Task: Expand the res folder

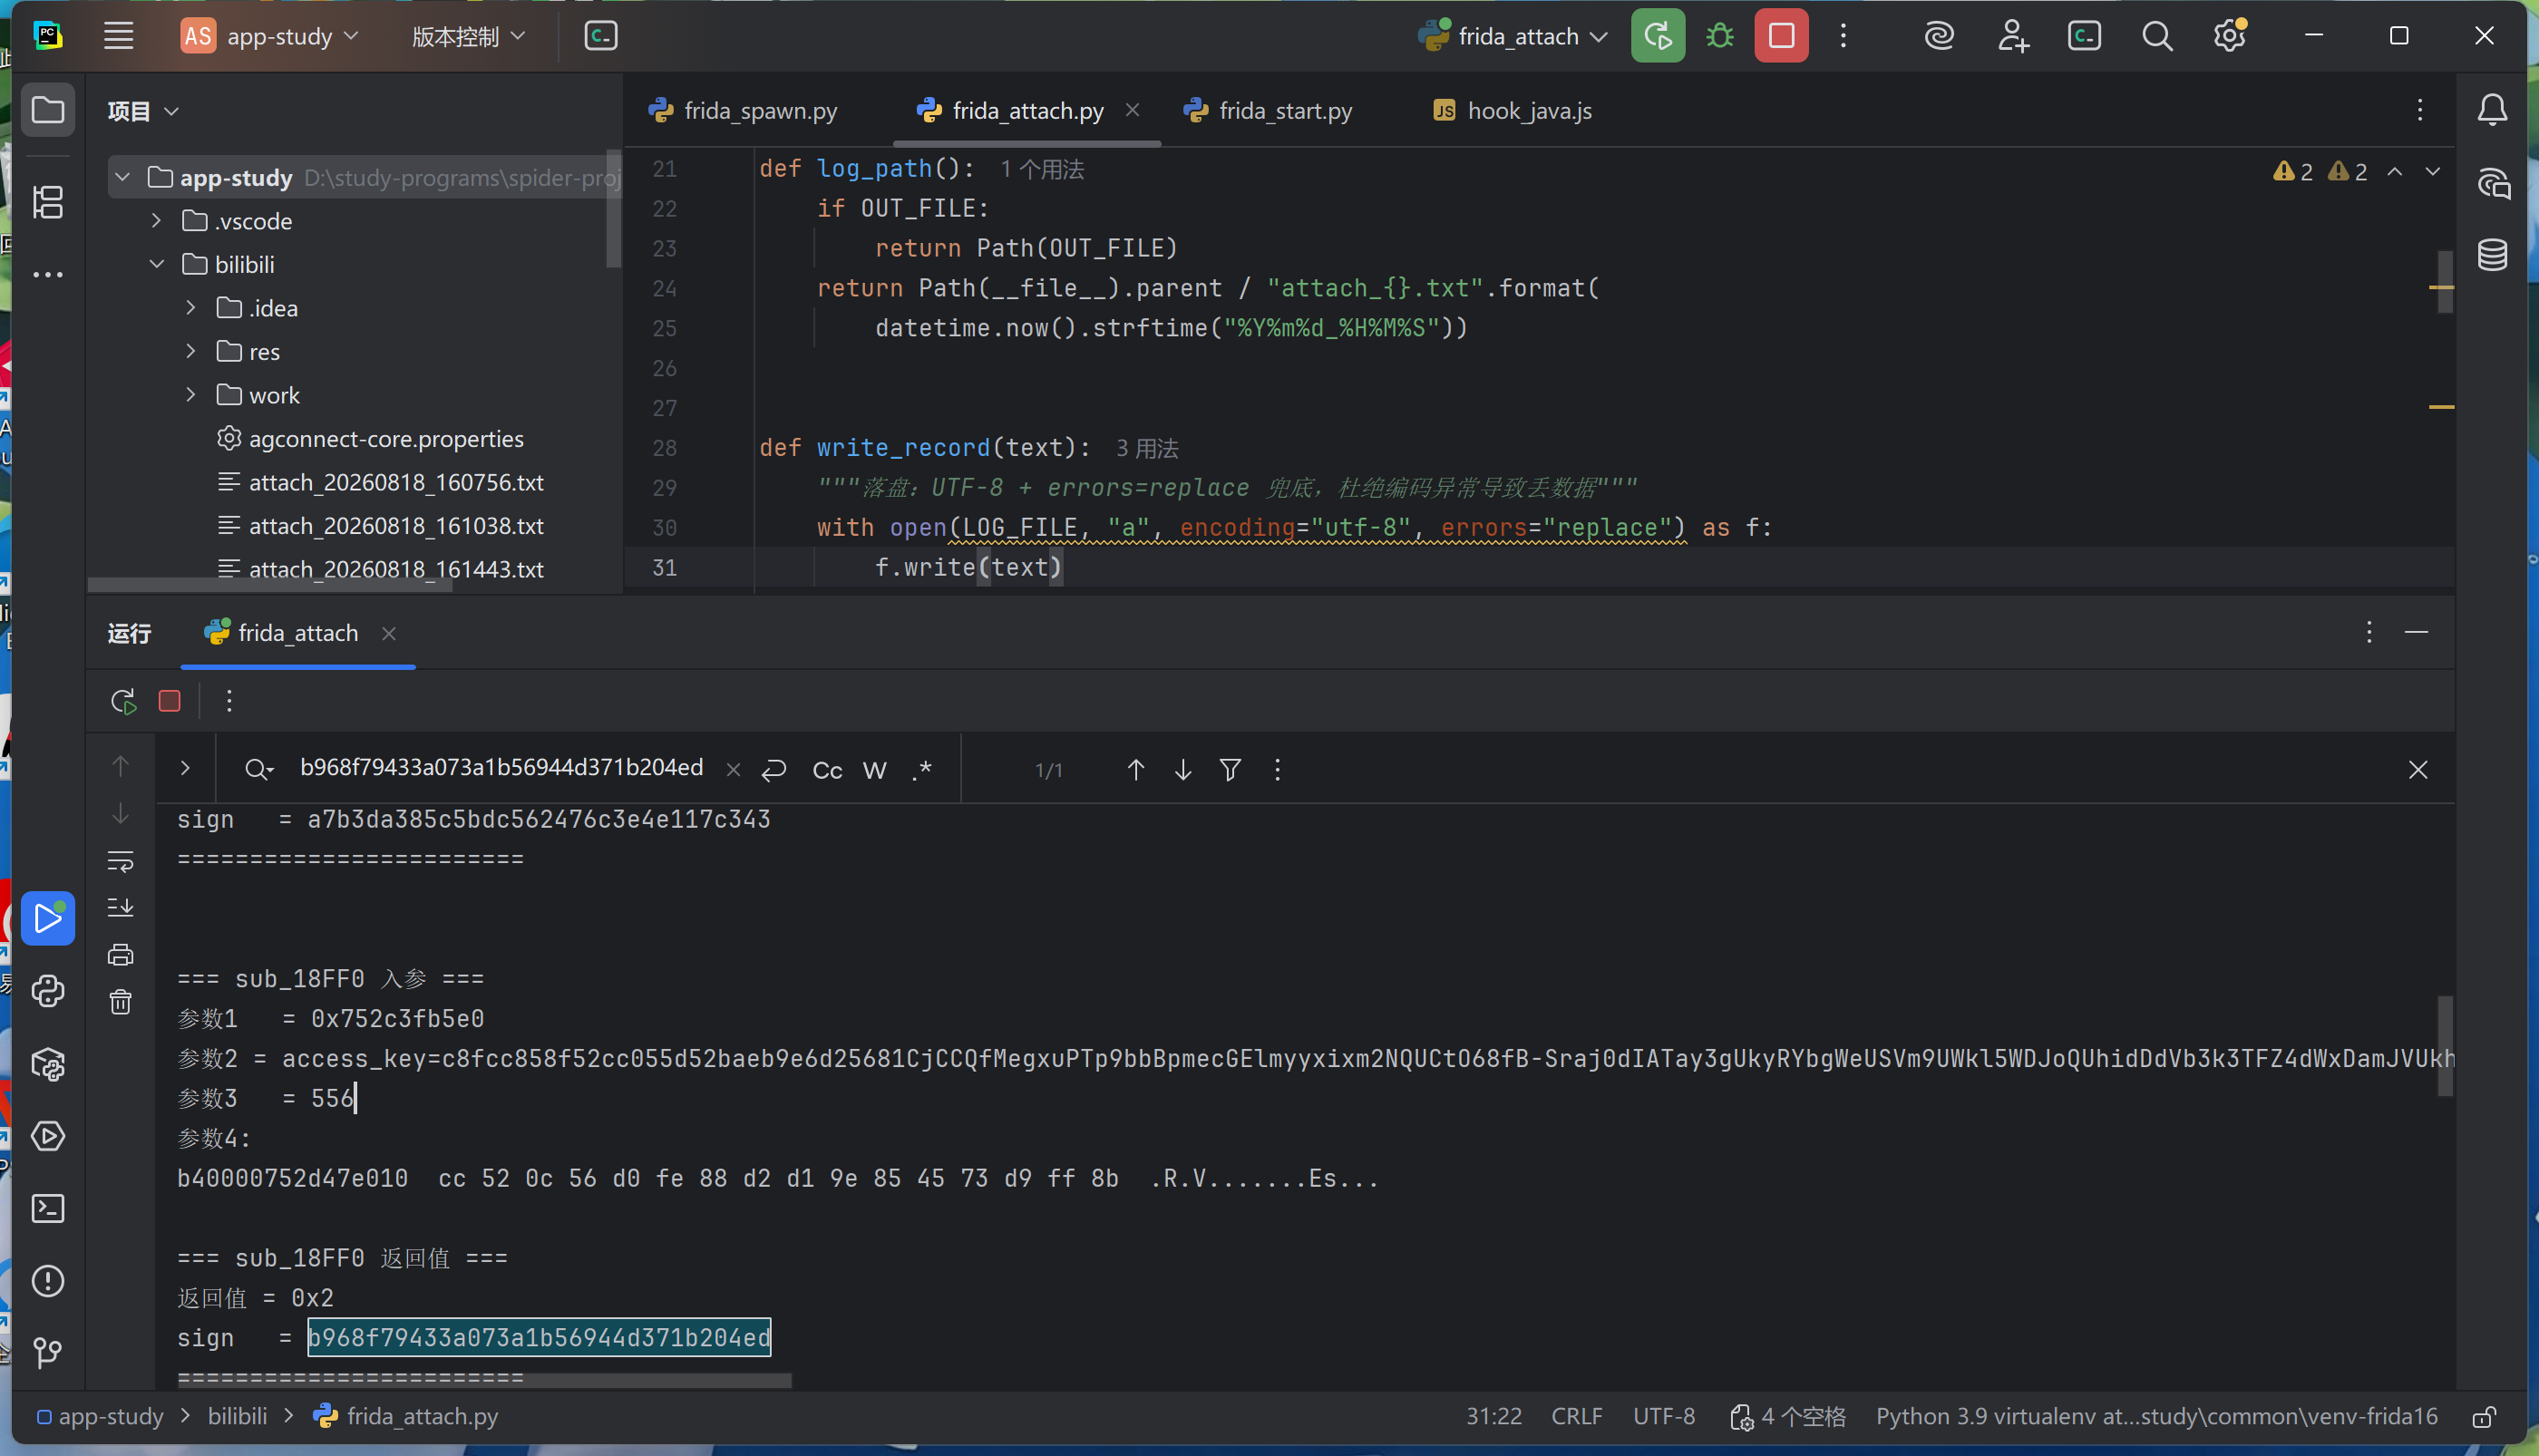Action: tap(190, 351)
